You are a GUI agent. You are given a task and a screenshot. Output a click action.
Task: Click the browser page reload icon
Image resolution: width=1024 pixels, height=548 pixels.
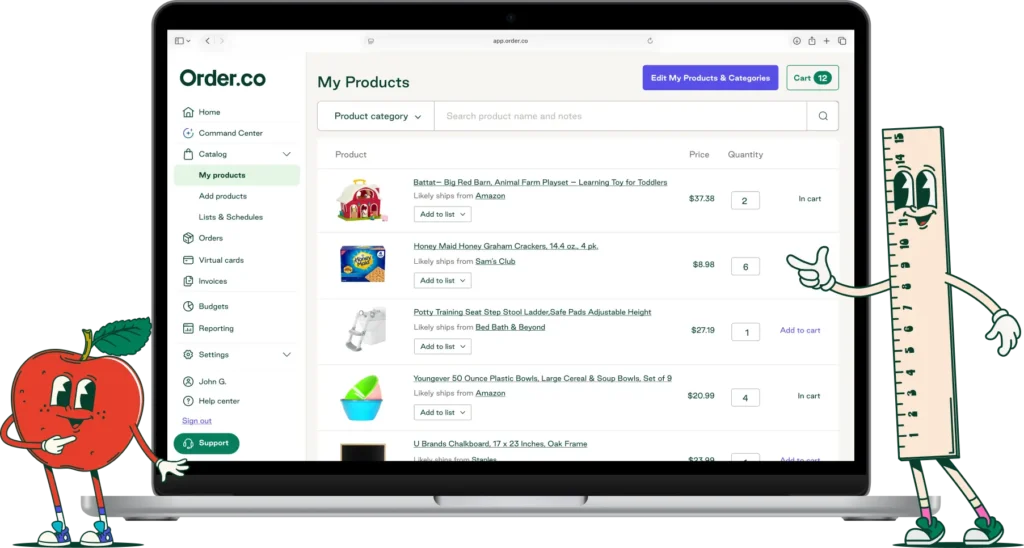(650, 40)
